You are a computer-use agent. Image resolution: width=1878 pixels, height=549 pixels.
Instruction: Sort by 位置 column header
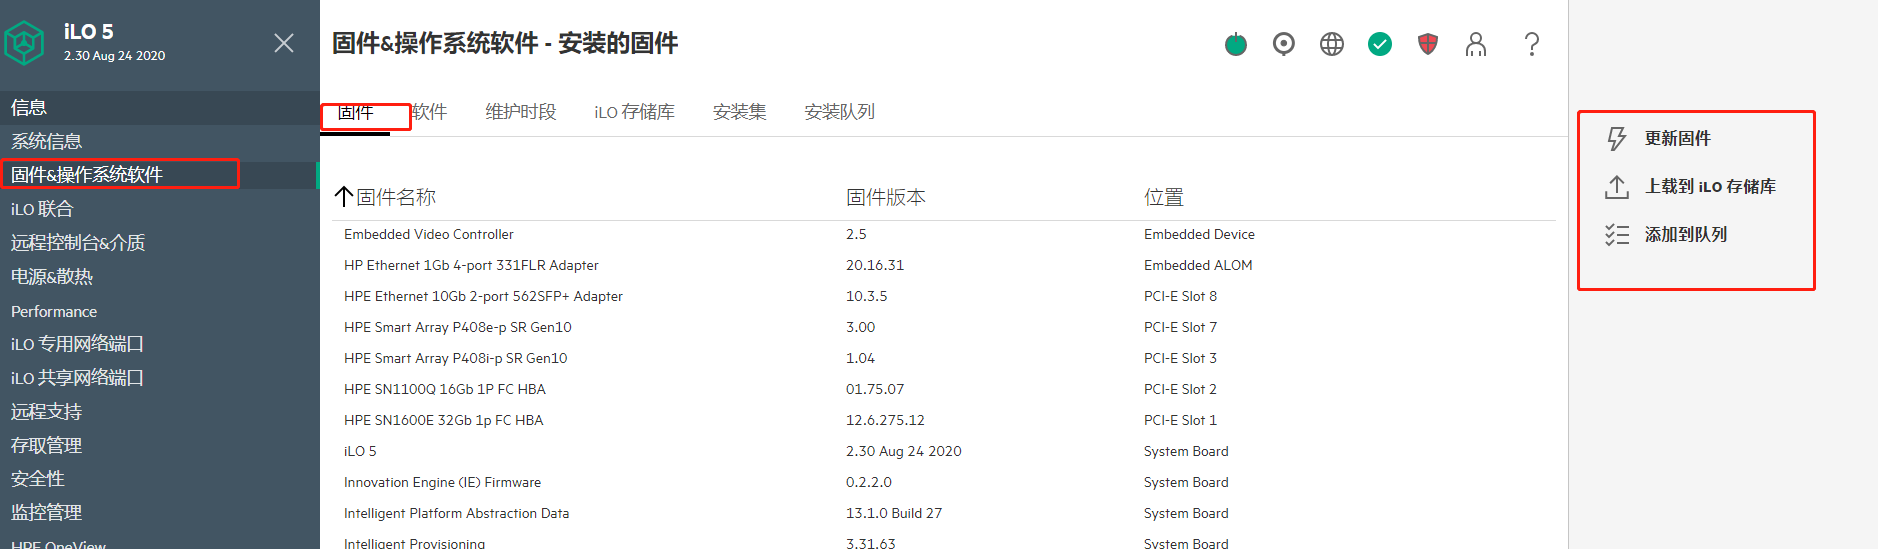1164,197
